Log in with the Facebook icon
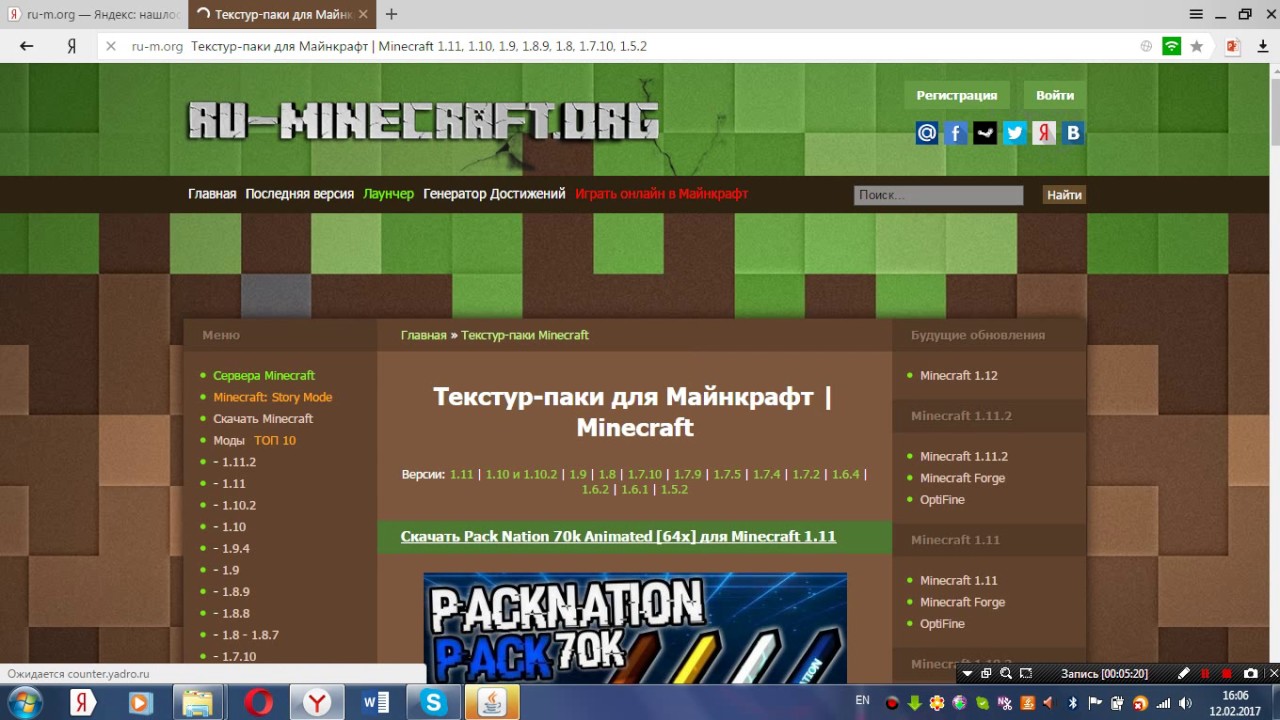The width and height of the screenshot is (1280, 720). 956,133
